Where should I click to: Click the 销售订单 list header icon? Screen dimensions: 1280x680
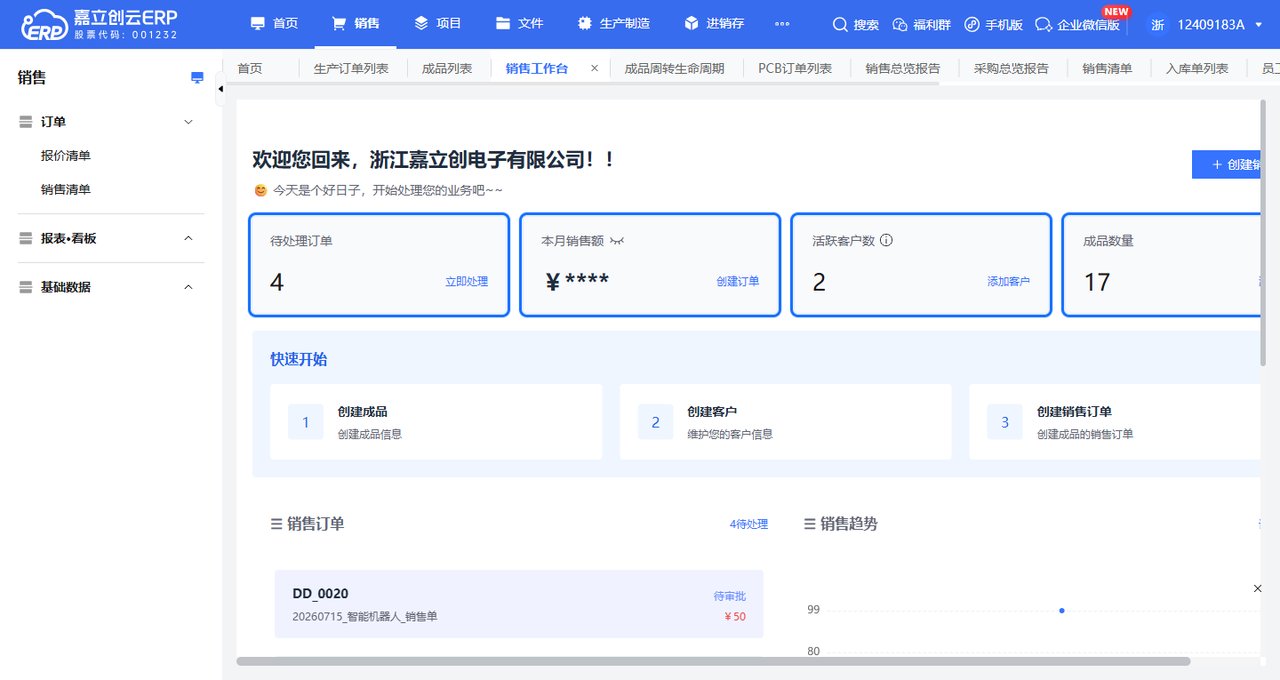pos(277,524)
